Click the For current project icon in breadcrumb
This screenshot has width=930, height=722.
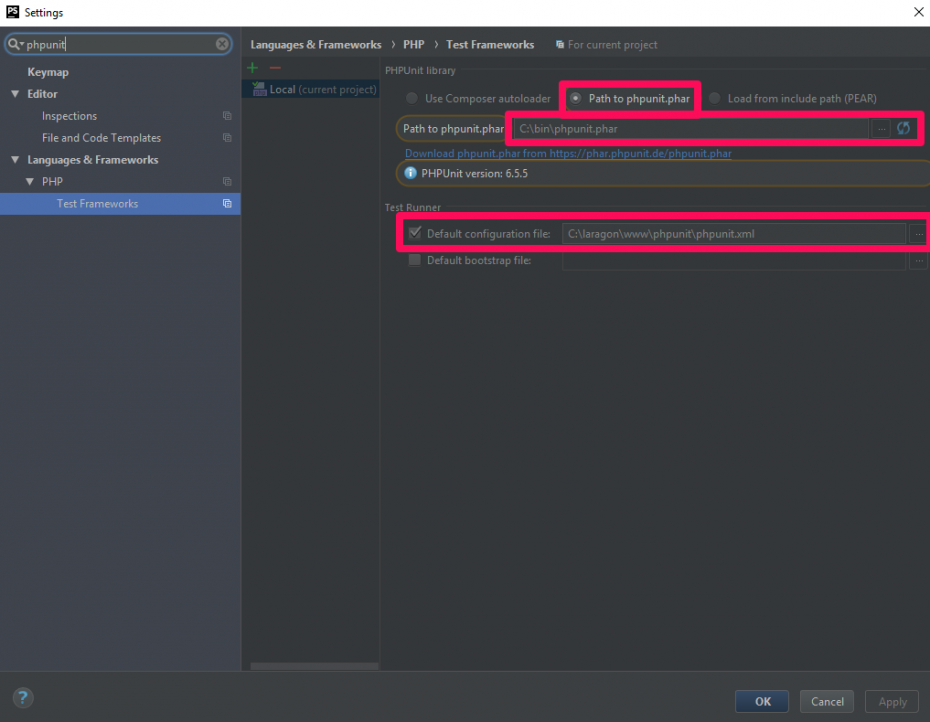[x=559, y=44]
